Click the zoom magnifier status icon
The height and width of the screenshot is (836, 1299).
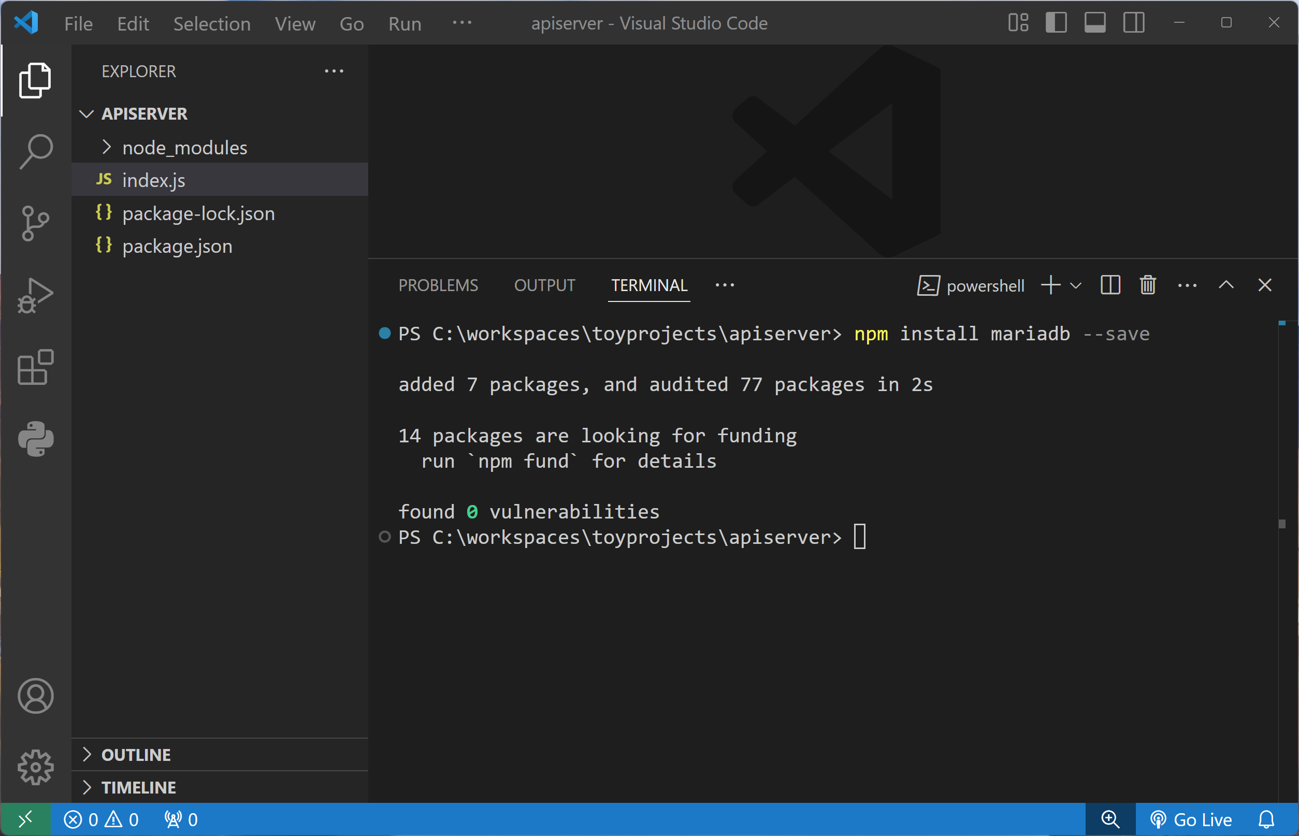coord(1110,819)
